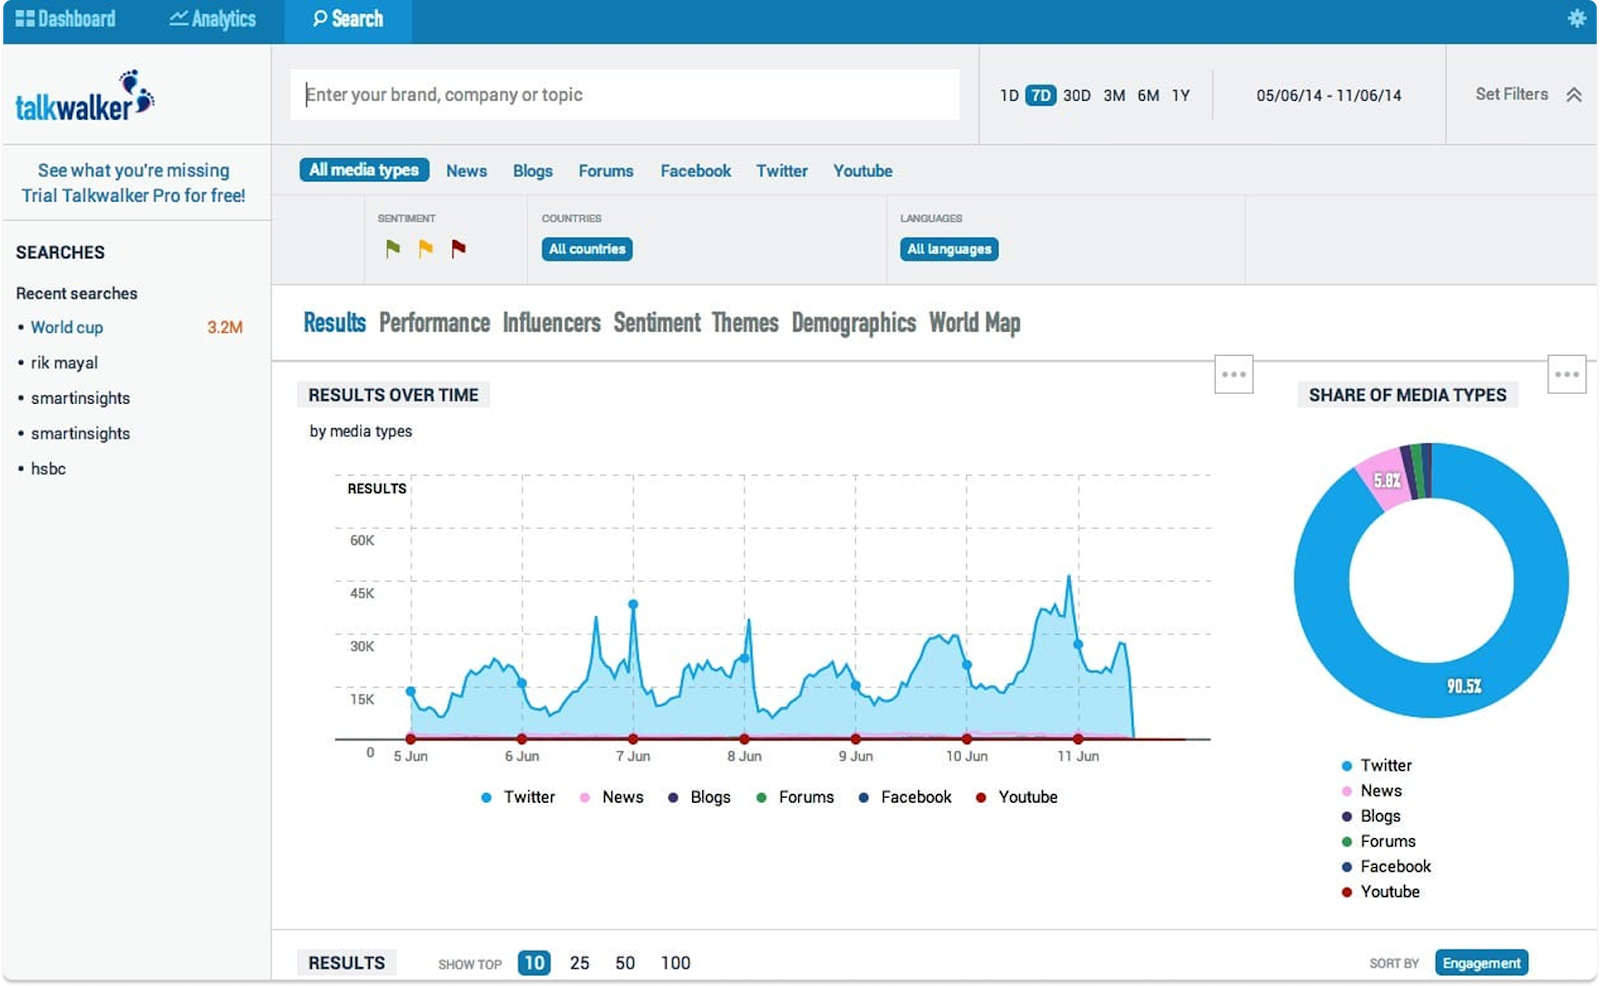1600x986 pixels.
Task: Open the settings gear in top right corner
Action: pyautogui.click(x=1578, y=16)
